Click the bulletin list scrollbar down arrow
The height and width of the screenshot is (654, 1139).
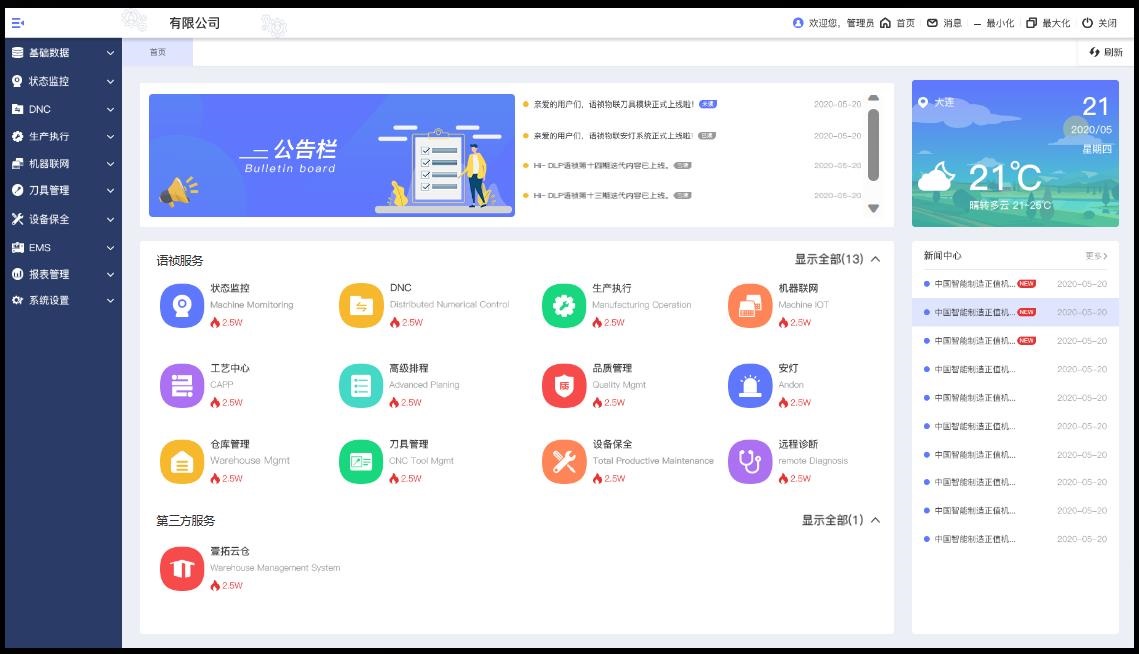[873, 209]
